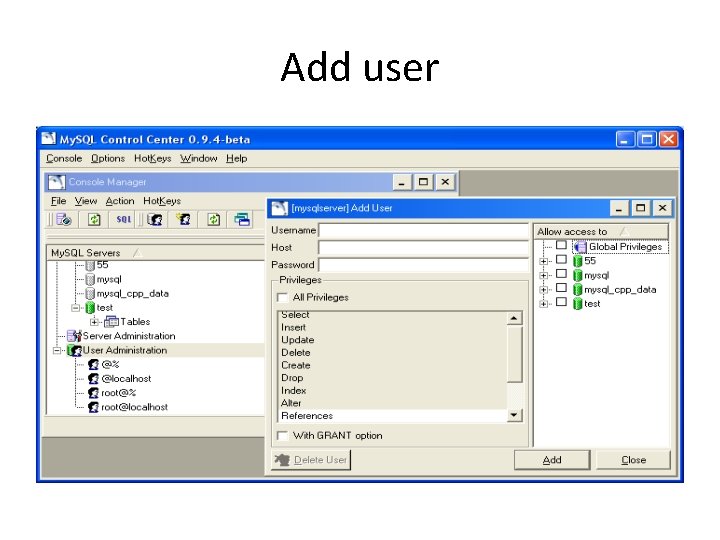The width and height of the screenshot is (720, 540).
Task: Click the first Console Manager toolbar icon
Action: 63,219
